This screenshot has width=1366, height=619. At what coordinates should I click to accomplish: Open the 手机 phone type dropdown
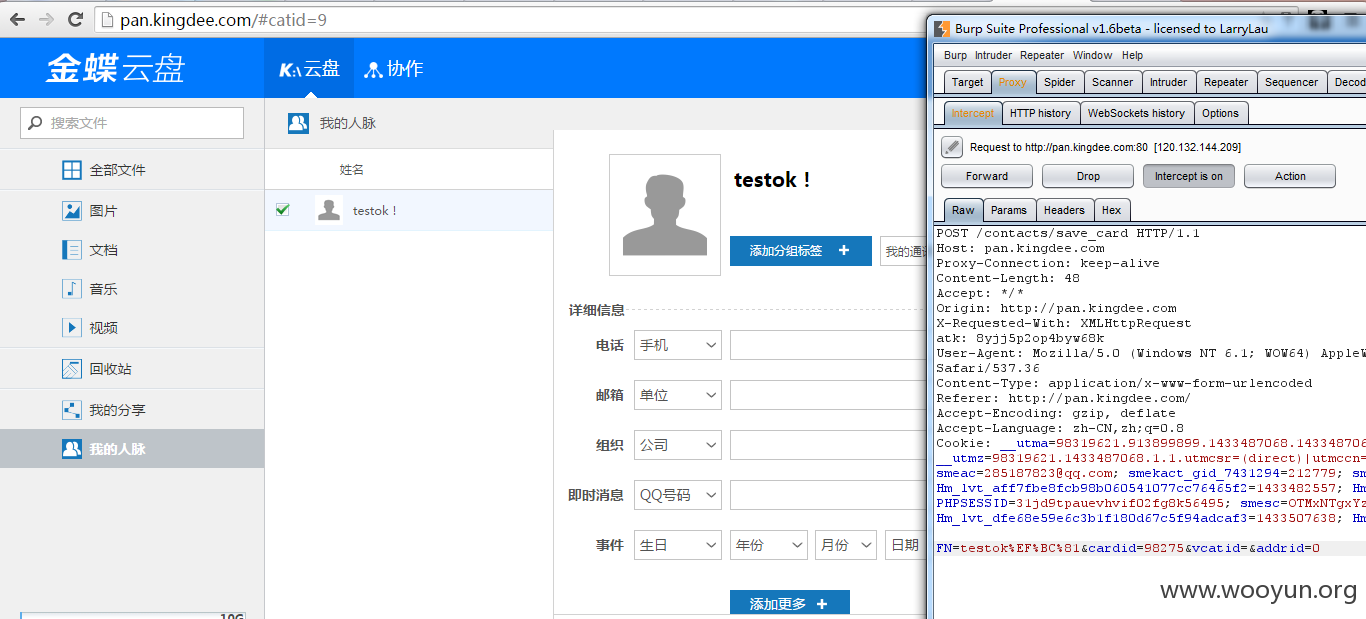[x=678, y=345]
